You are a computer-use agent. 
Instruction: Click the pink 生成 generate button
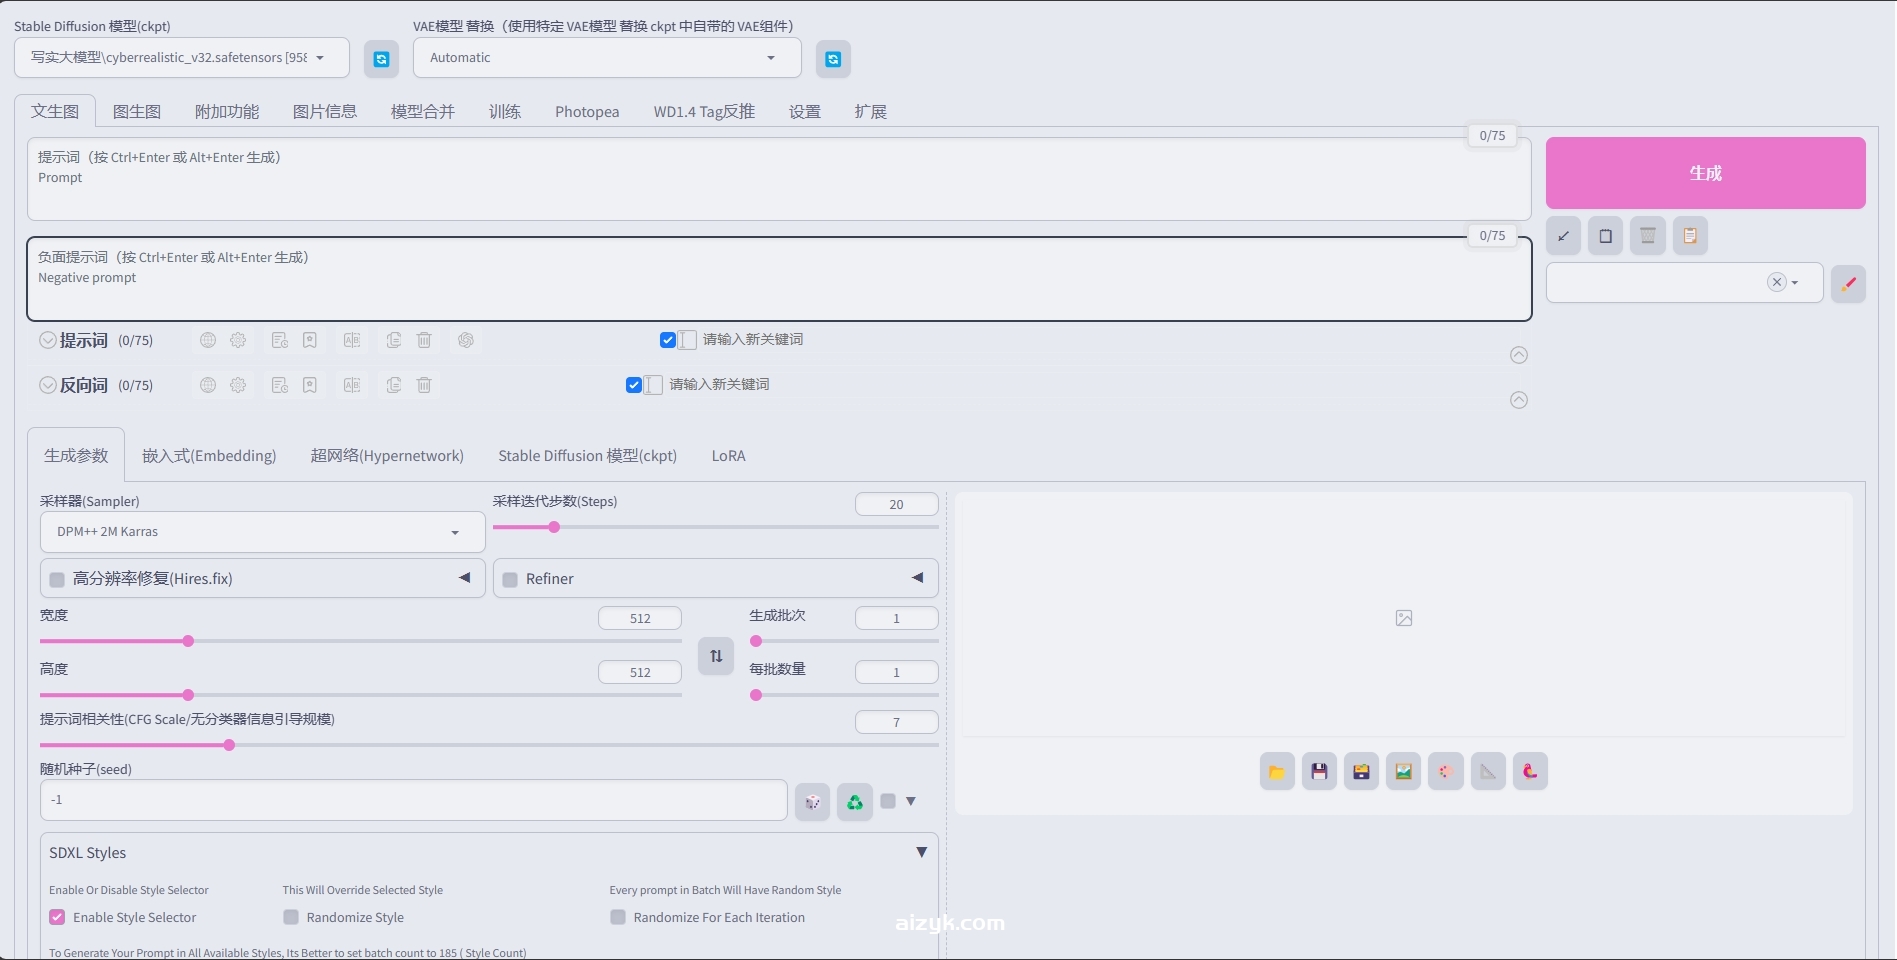coord(1706,172)
